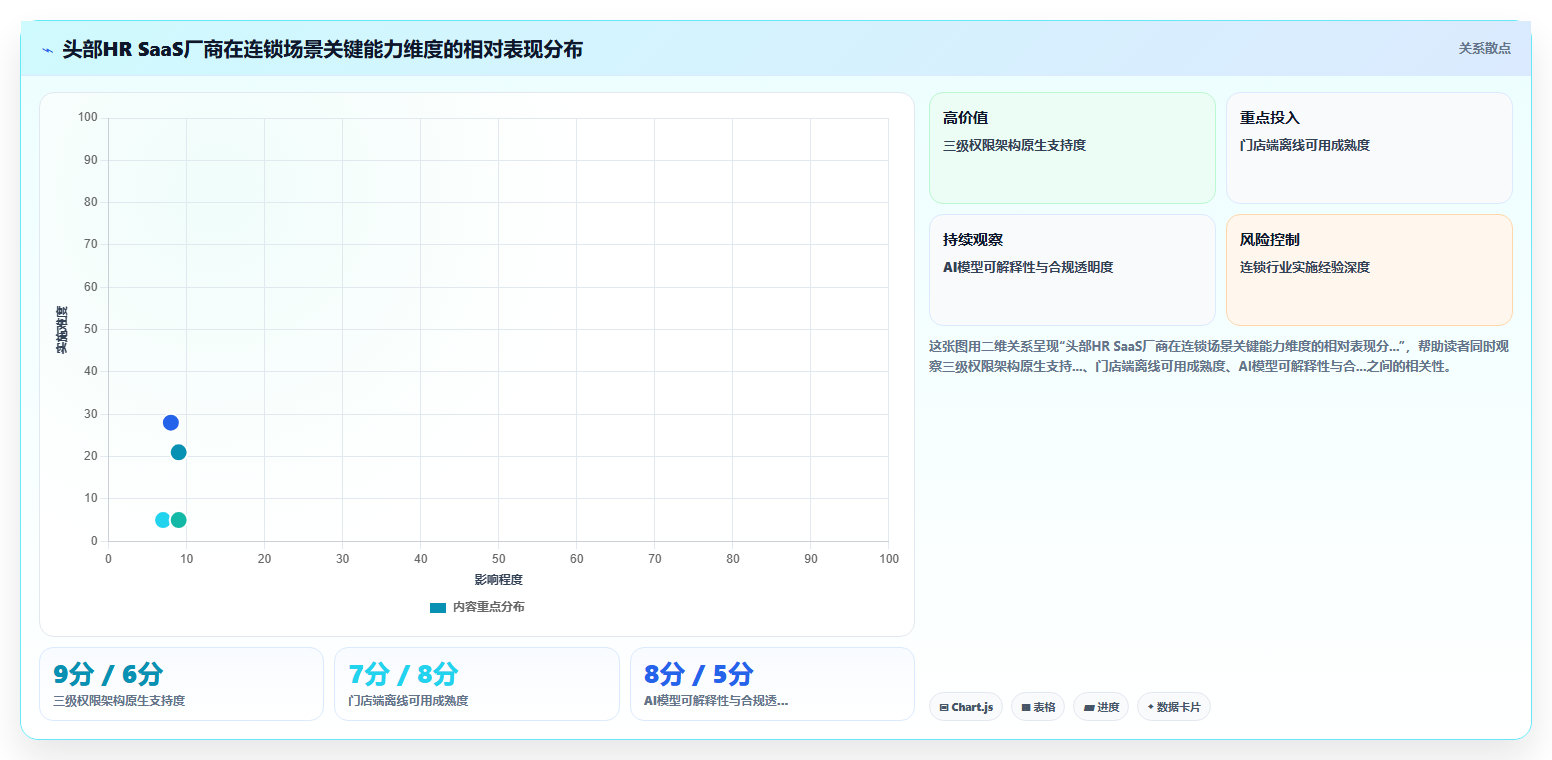Click 三级权限架构原生支持度 in 高价值 card
The width and height of the screenshot is (1552, 760).
(x=1014, y=145)
